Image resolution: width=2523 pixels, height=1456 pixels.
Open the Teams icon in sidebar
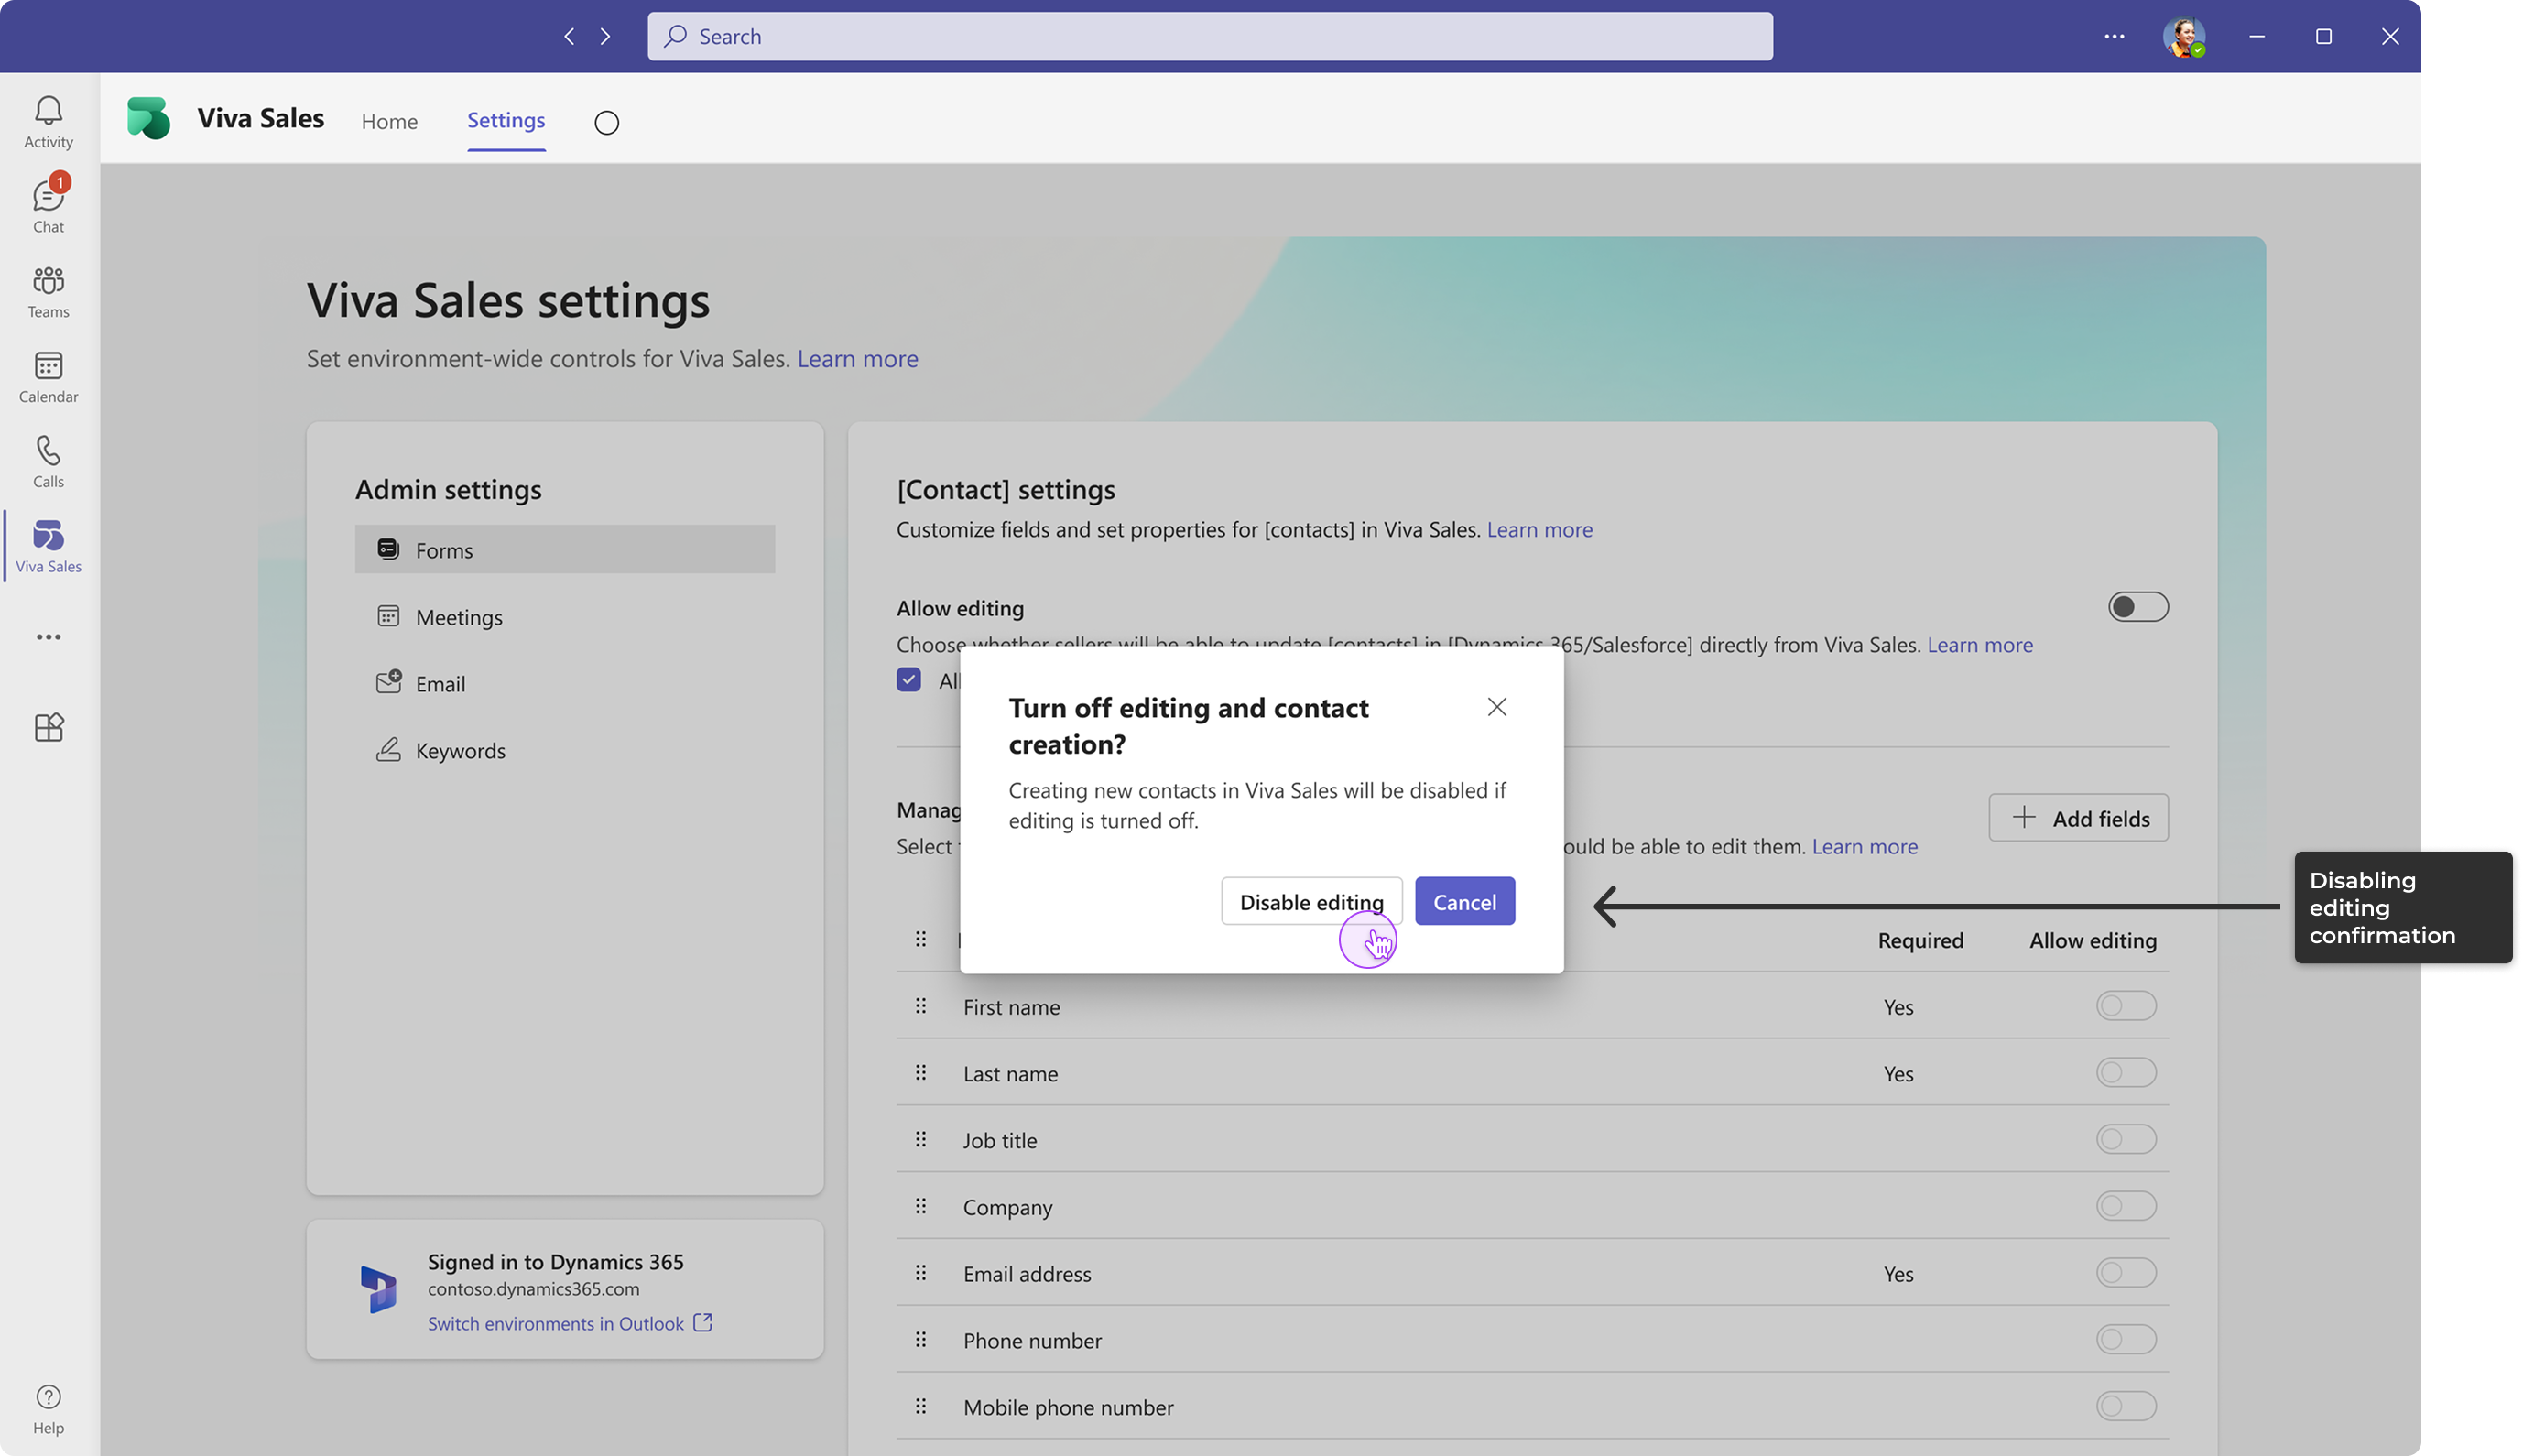click(48, 291)
